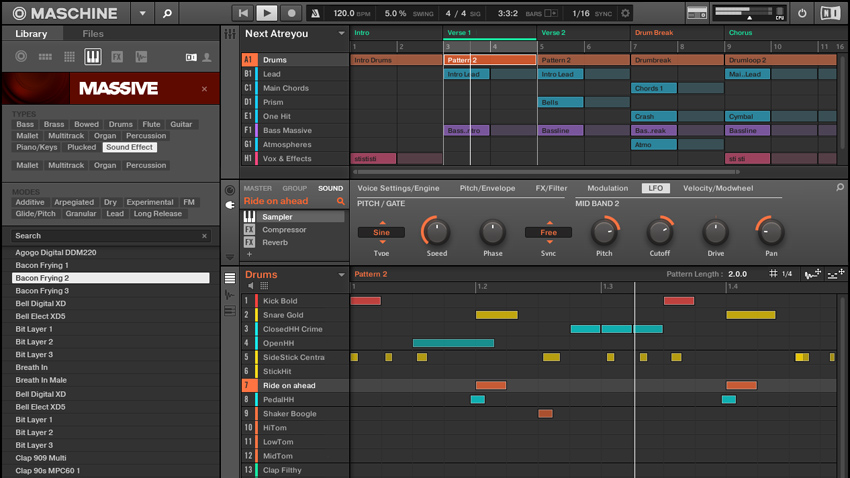This screenshot has height=478, width=850.
Task: Open the Drums group dropdown arrow
Action: coord(341,275)
